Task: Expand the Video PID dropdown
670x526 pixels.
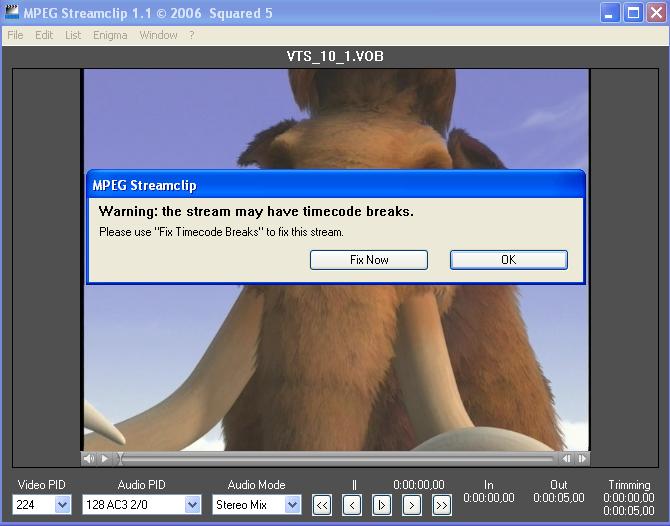Action: pyautogui.click(x=62, y=505)
